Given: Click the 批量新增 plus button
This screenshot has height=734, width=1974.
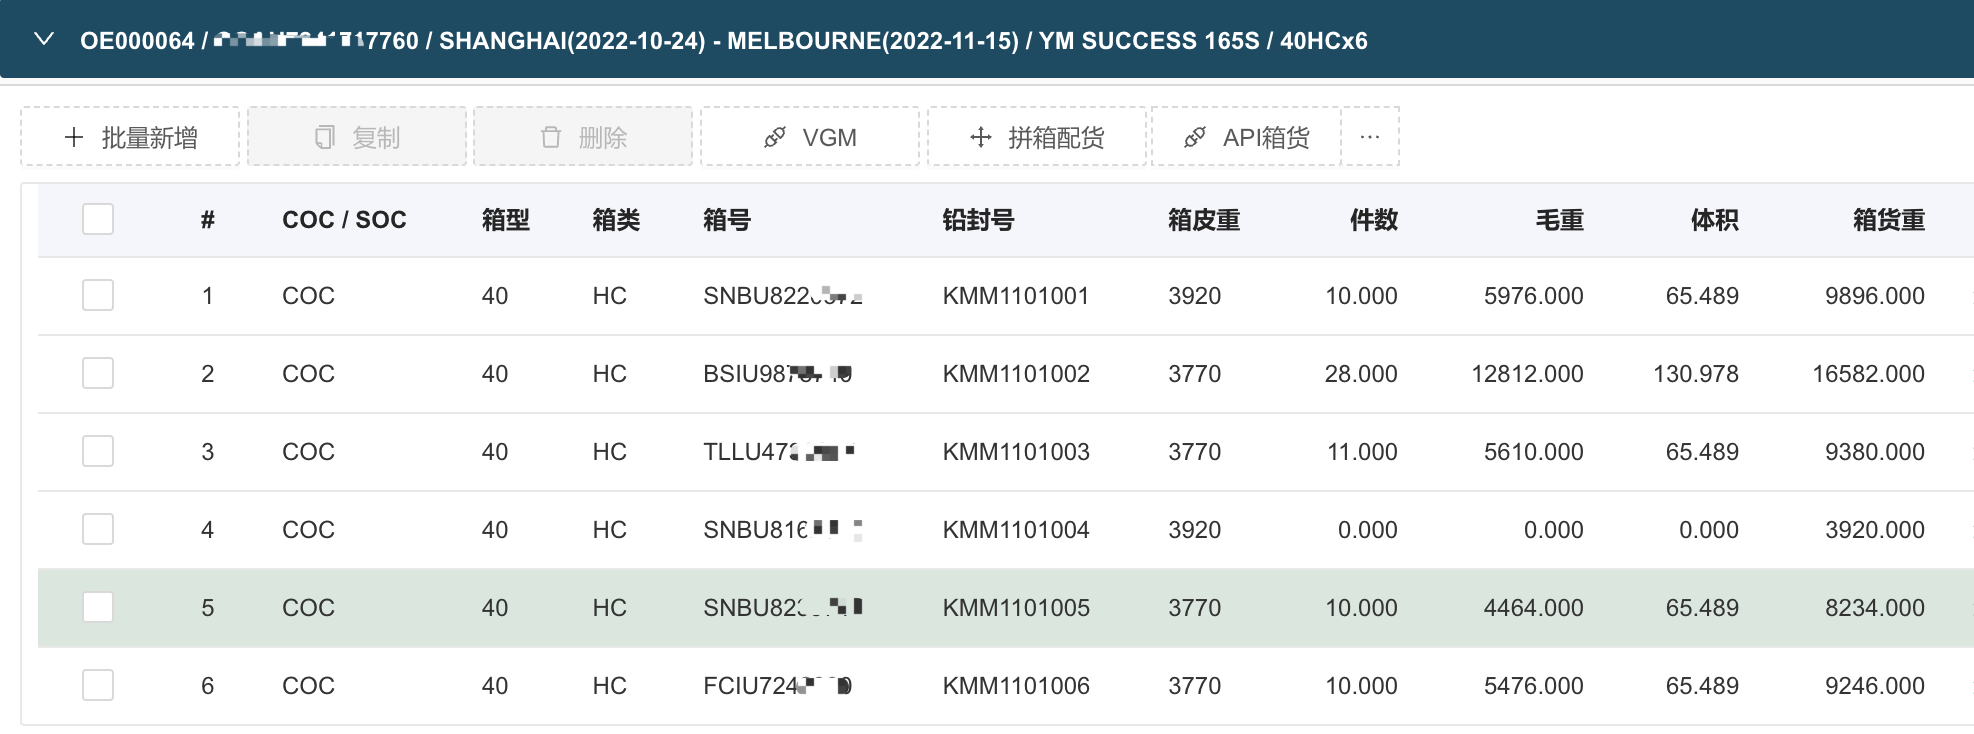Looking at the screenshot, I should [x=130, y=137].
